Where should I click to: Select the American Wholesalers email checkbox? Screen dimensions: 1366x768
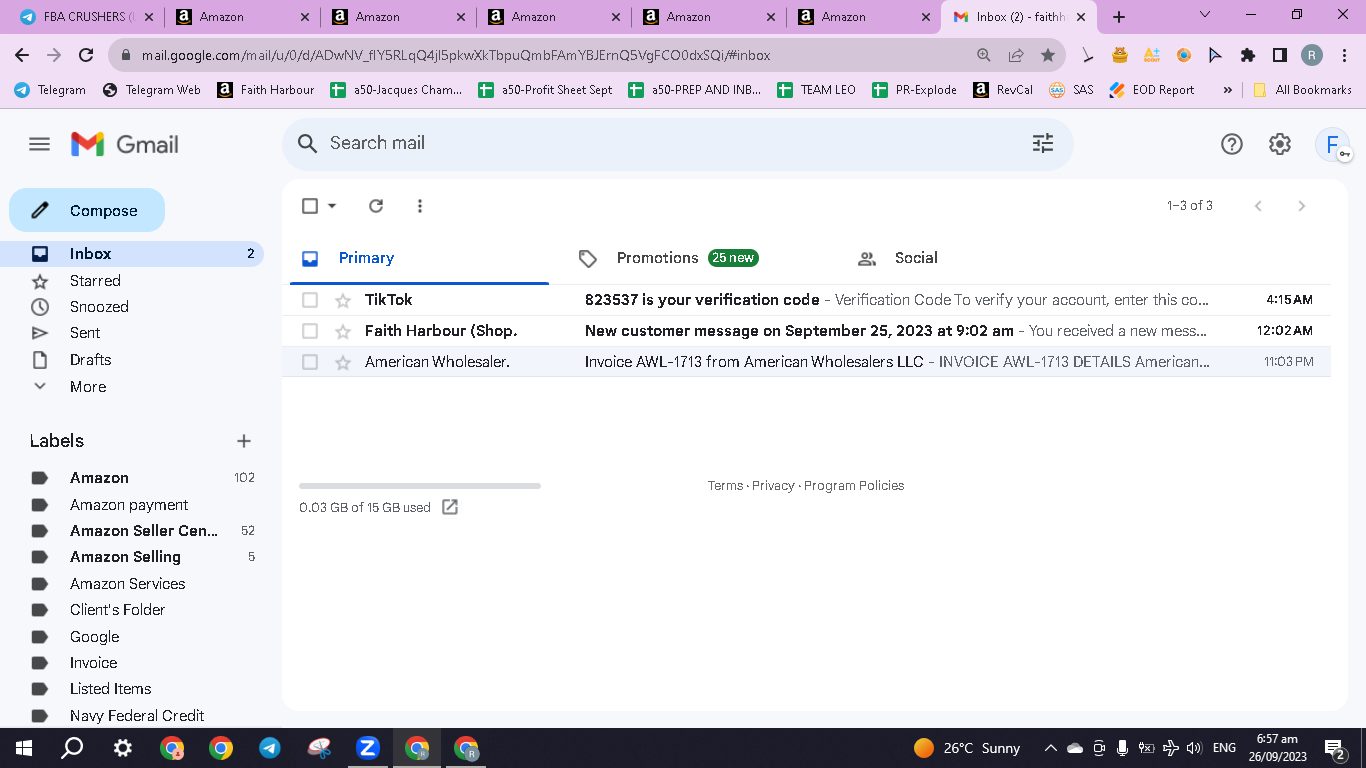[310, 362]
